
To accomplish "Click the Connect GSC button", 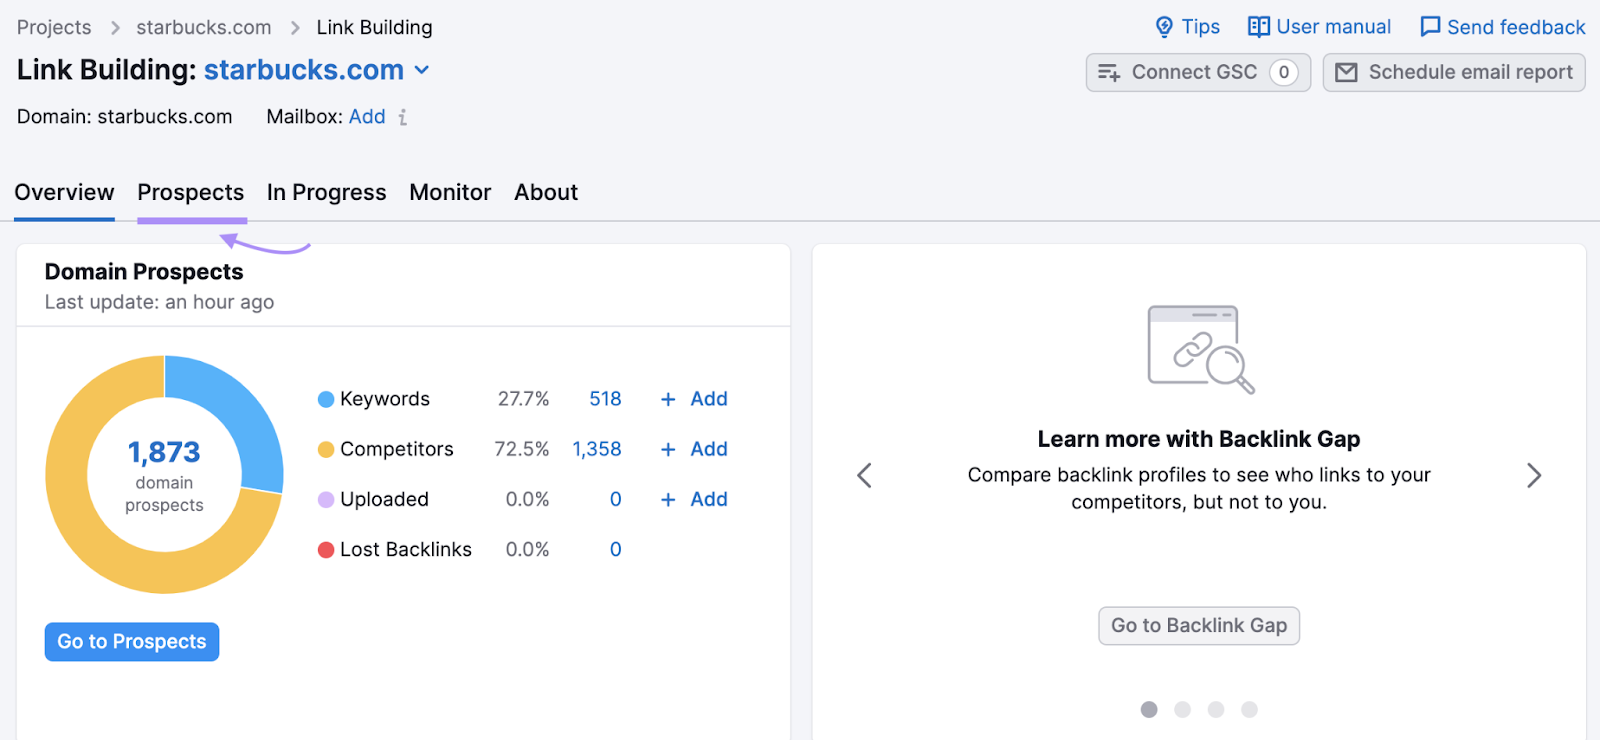I will (x=1197, y=72).
